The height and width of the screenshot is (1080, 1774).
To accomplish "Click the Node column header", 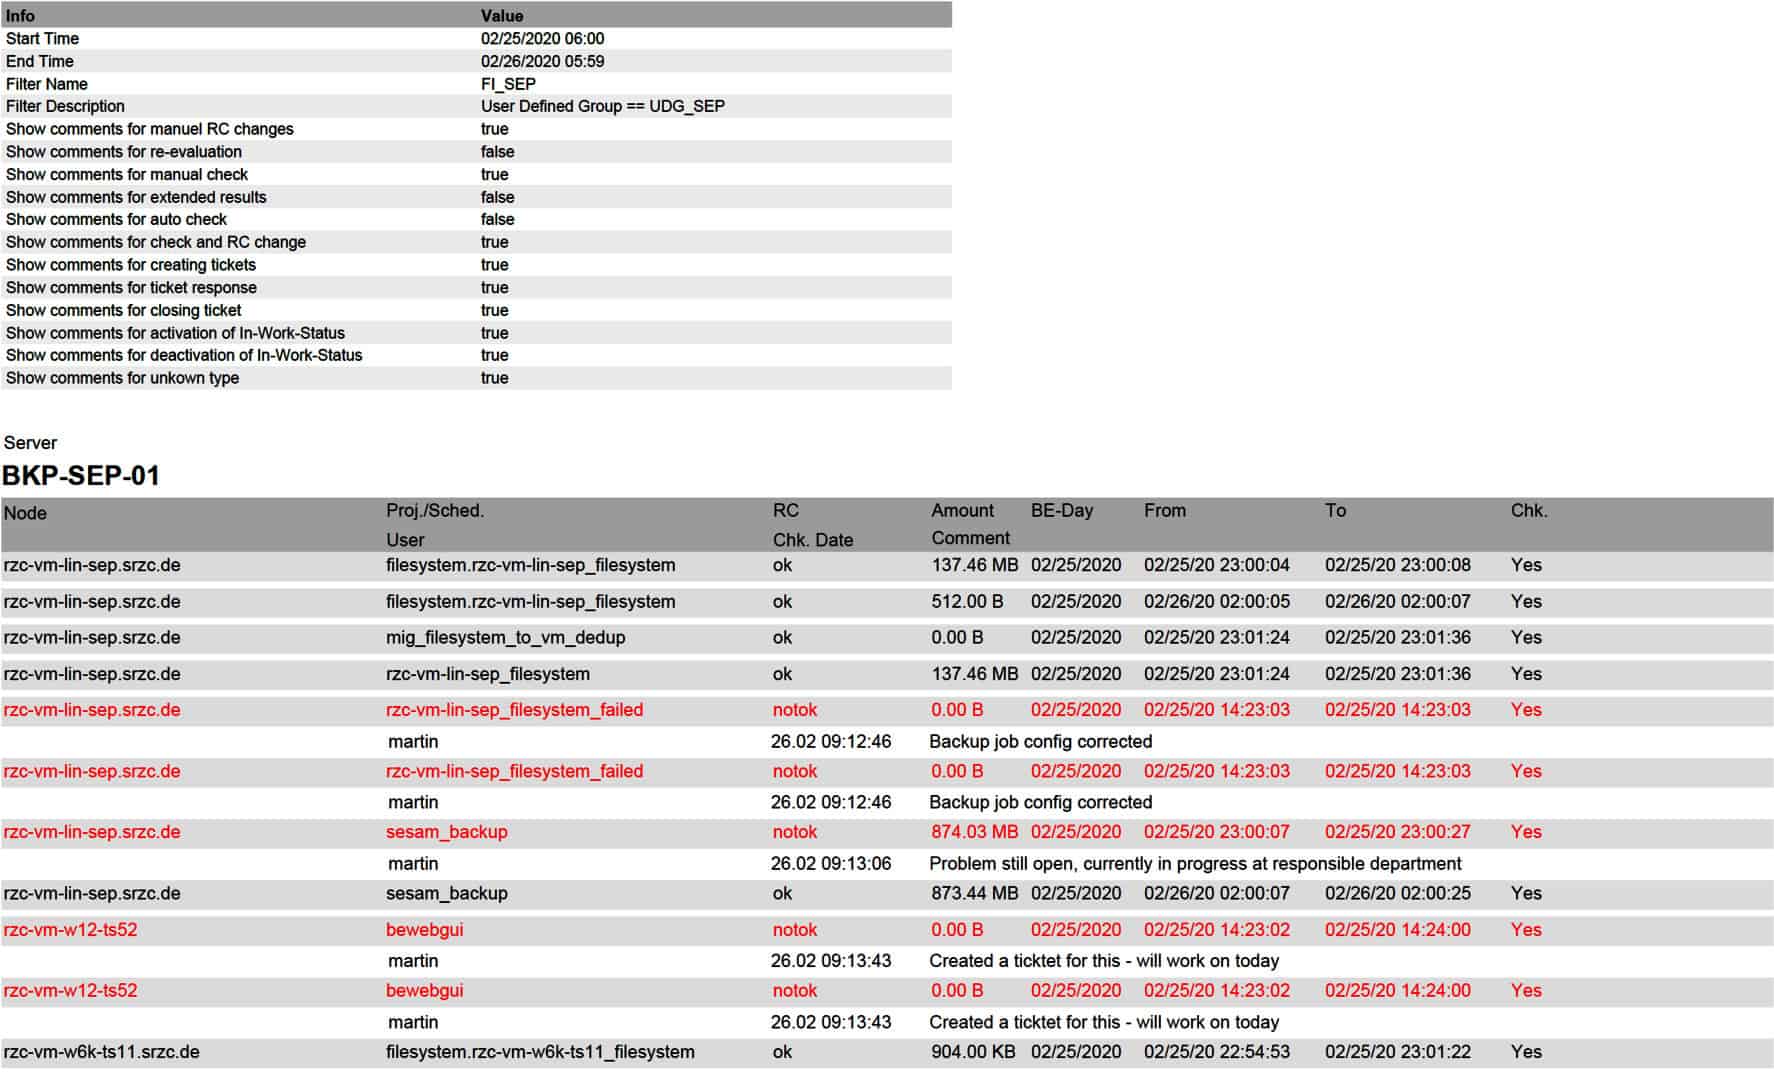I will pyautogui.click(x=25, y=513).
